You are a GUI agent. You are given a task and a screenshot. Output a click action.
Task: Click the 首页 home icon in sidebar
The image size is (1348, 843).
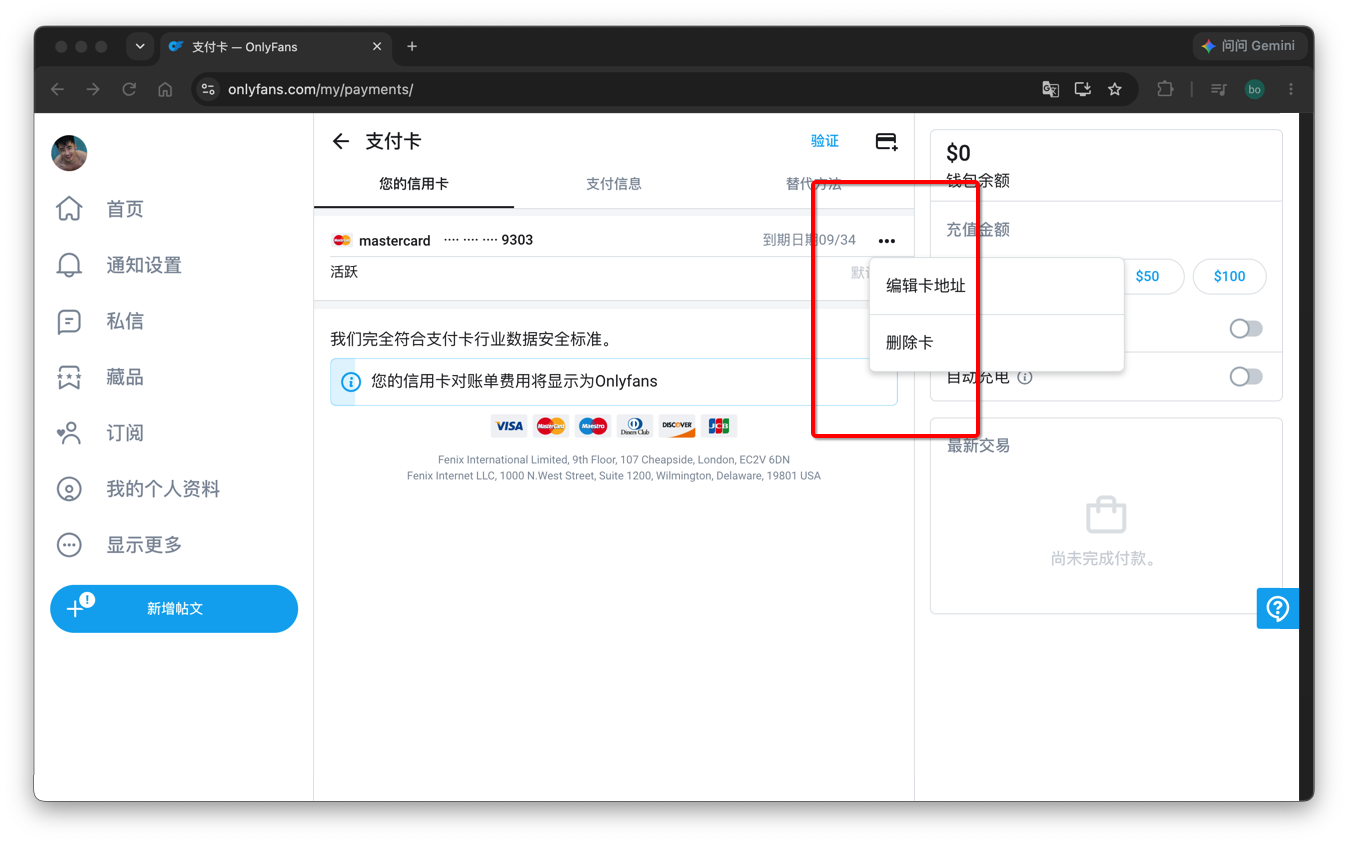click(x=69, y=209)
